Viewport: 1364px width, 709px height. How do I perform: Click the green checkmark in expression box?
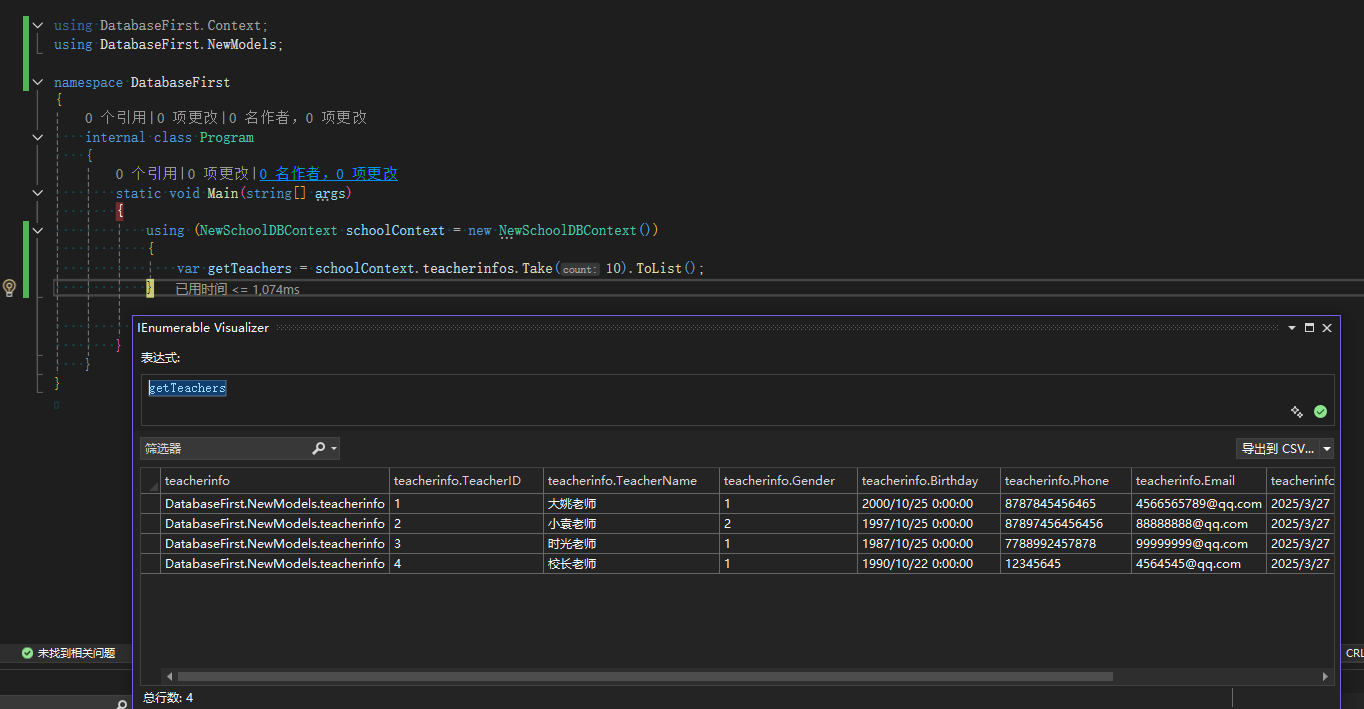point(1320,411)
